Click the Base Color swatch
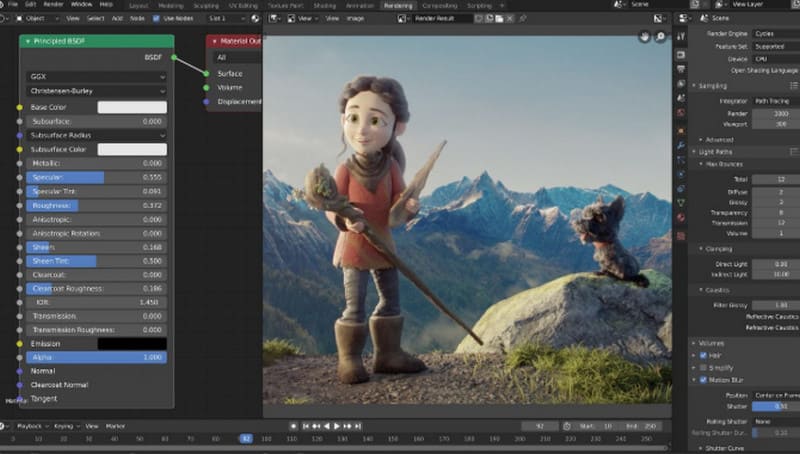 point(132,107)
